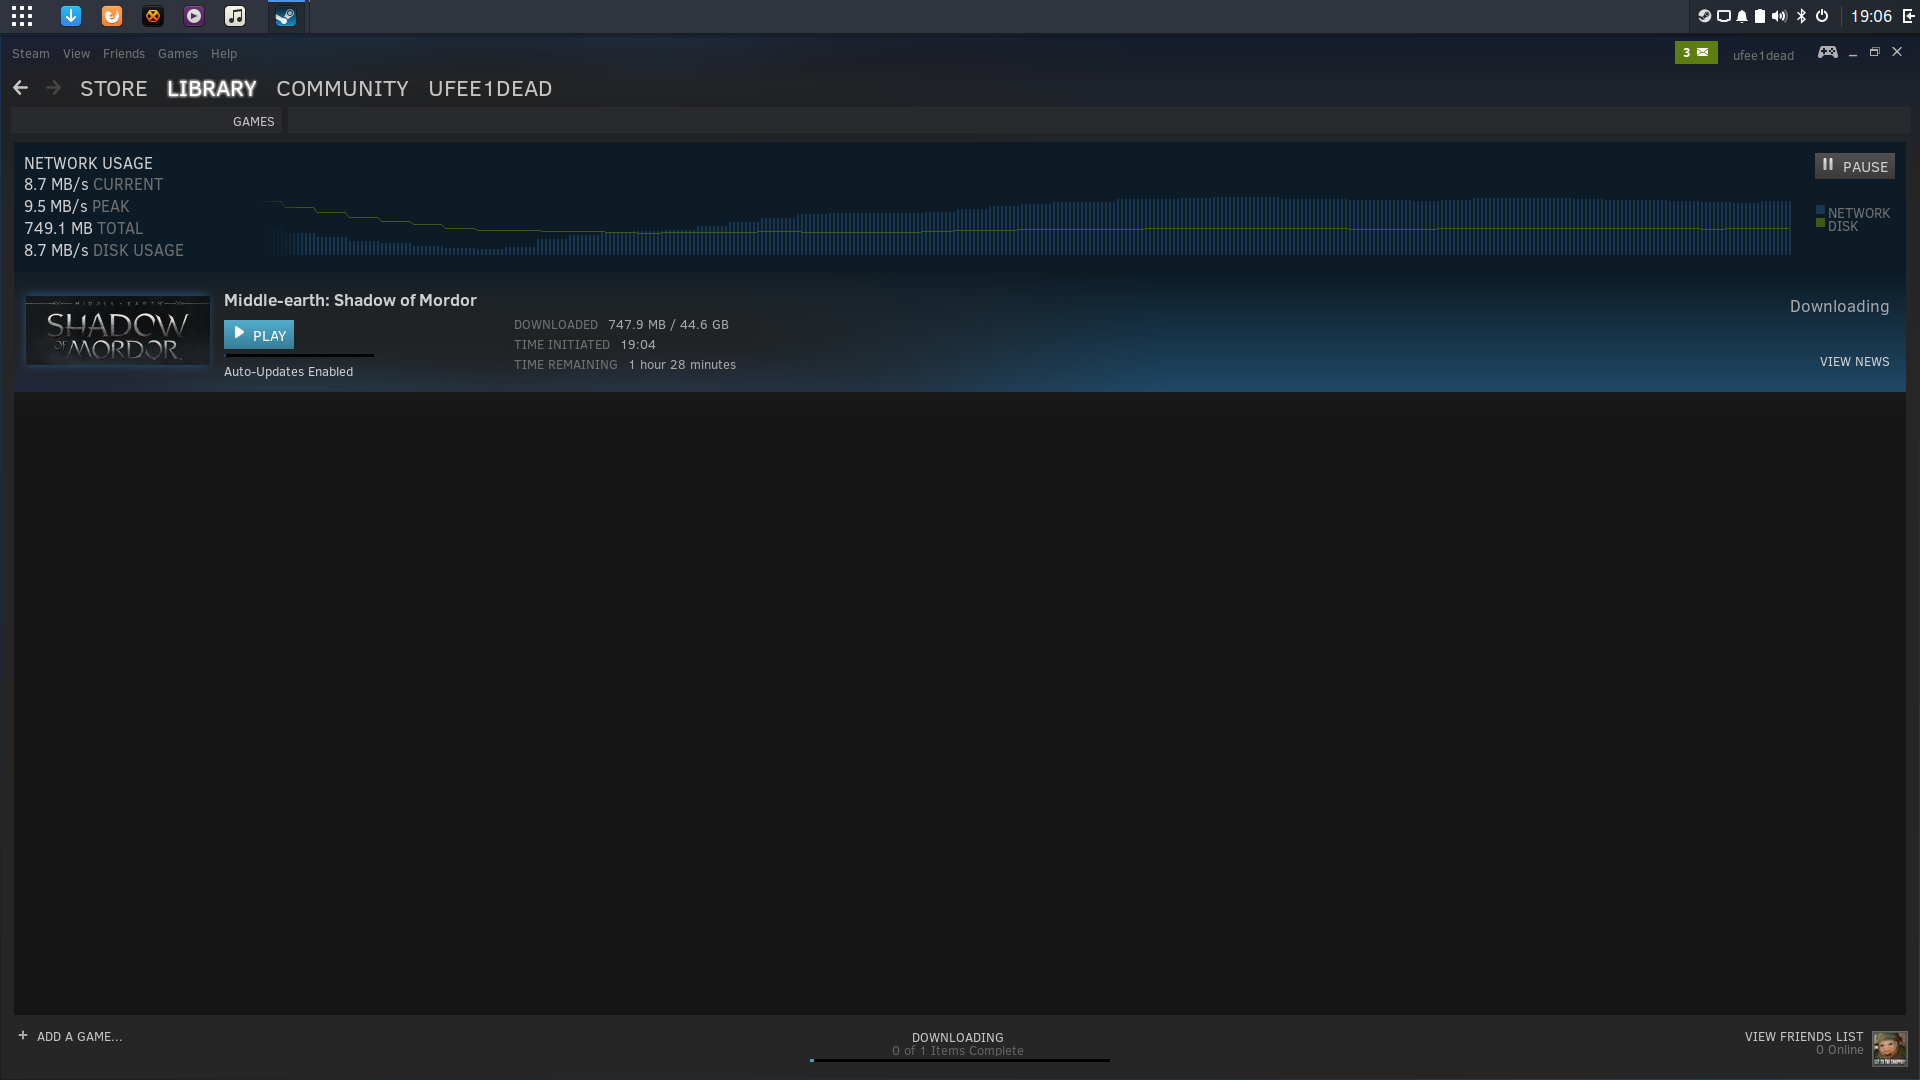The image size is (1920, 1080).
Task: Open the black and orange X app icon
Action: click(153, 16)
